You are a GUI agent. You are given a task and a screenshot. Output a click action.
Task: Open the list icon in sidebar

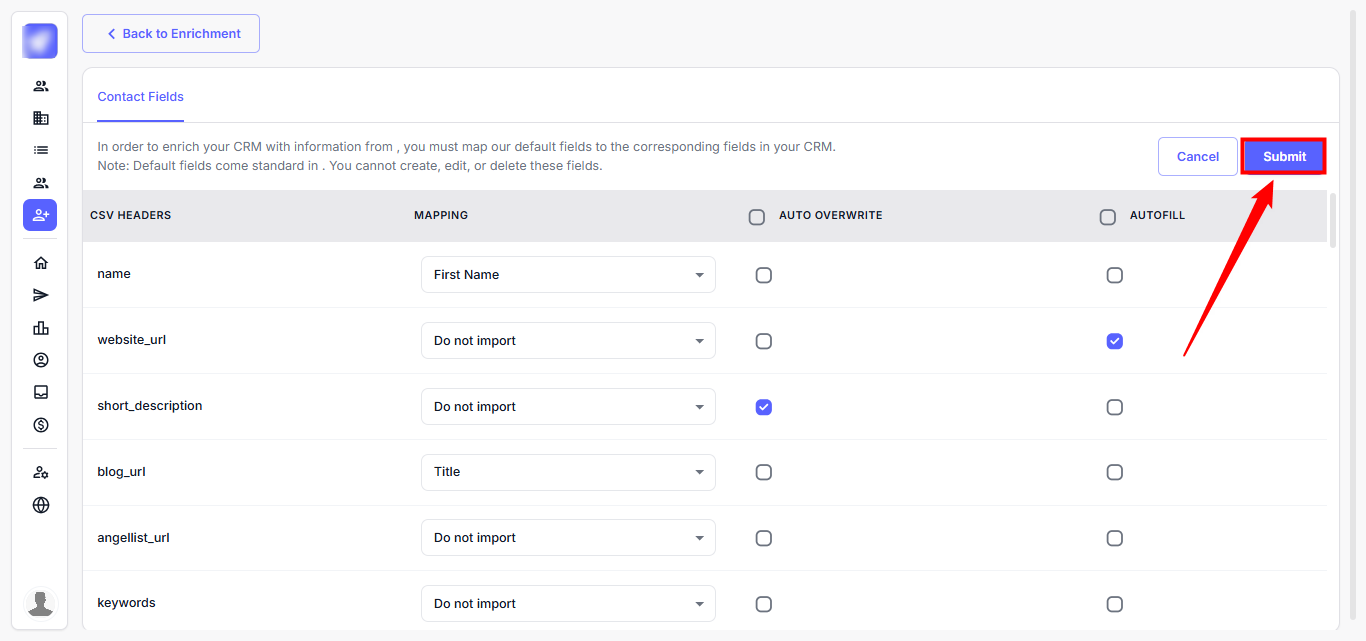coord(40,150)
